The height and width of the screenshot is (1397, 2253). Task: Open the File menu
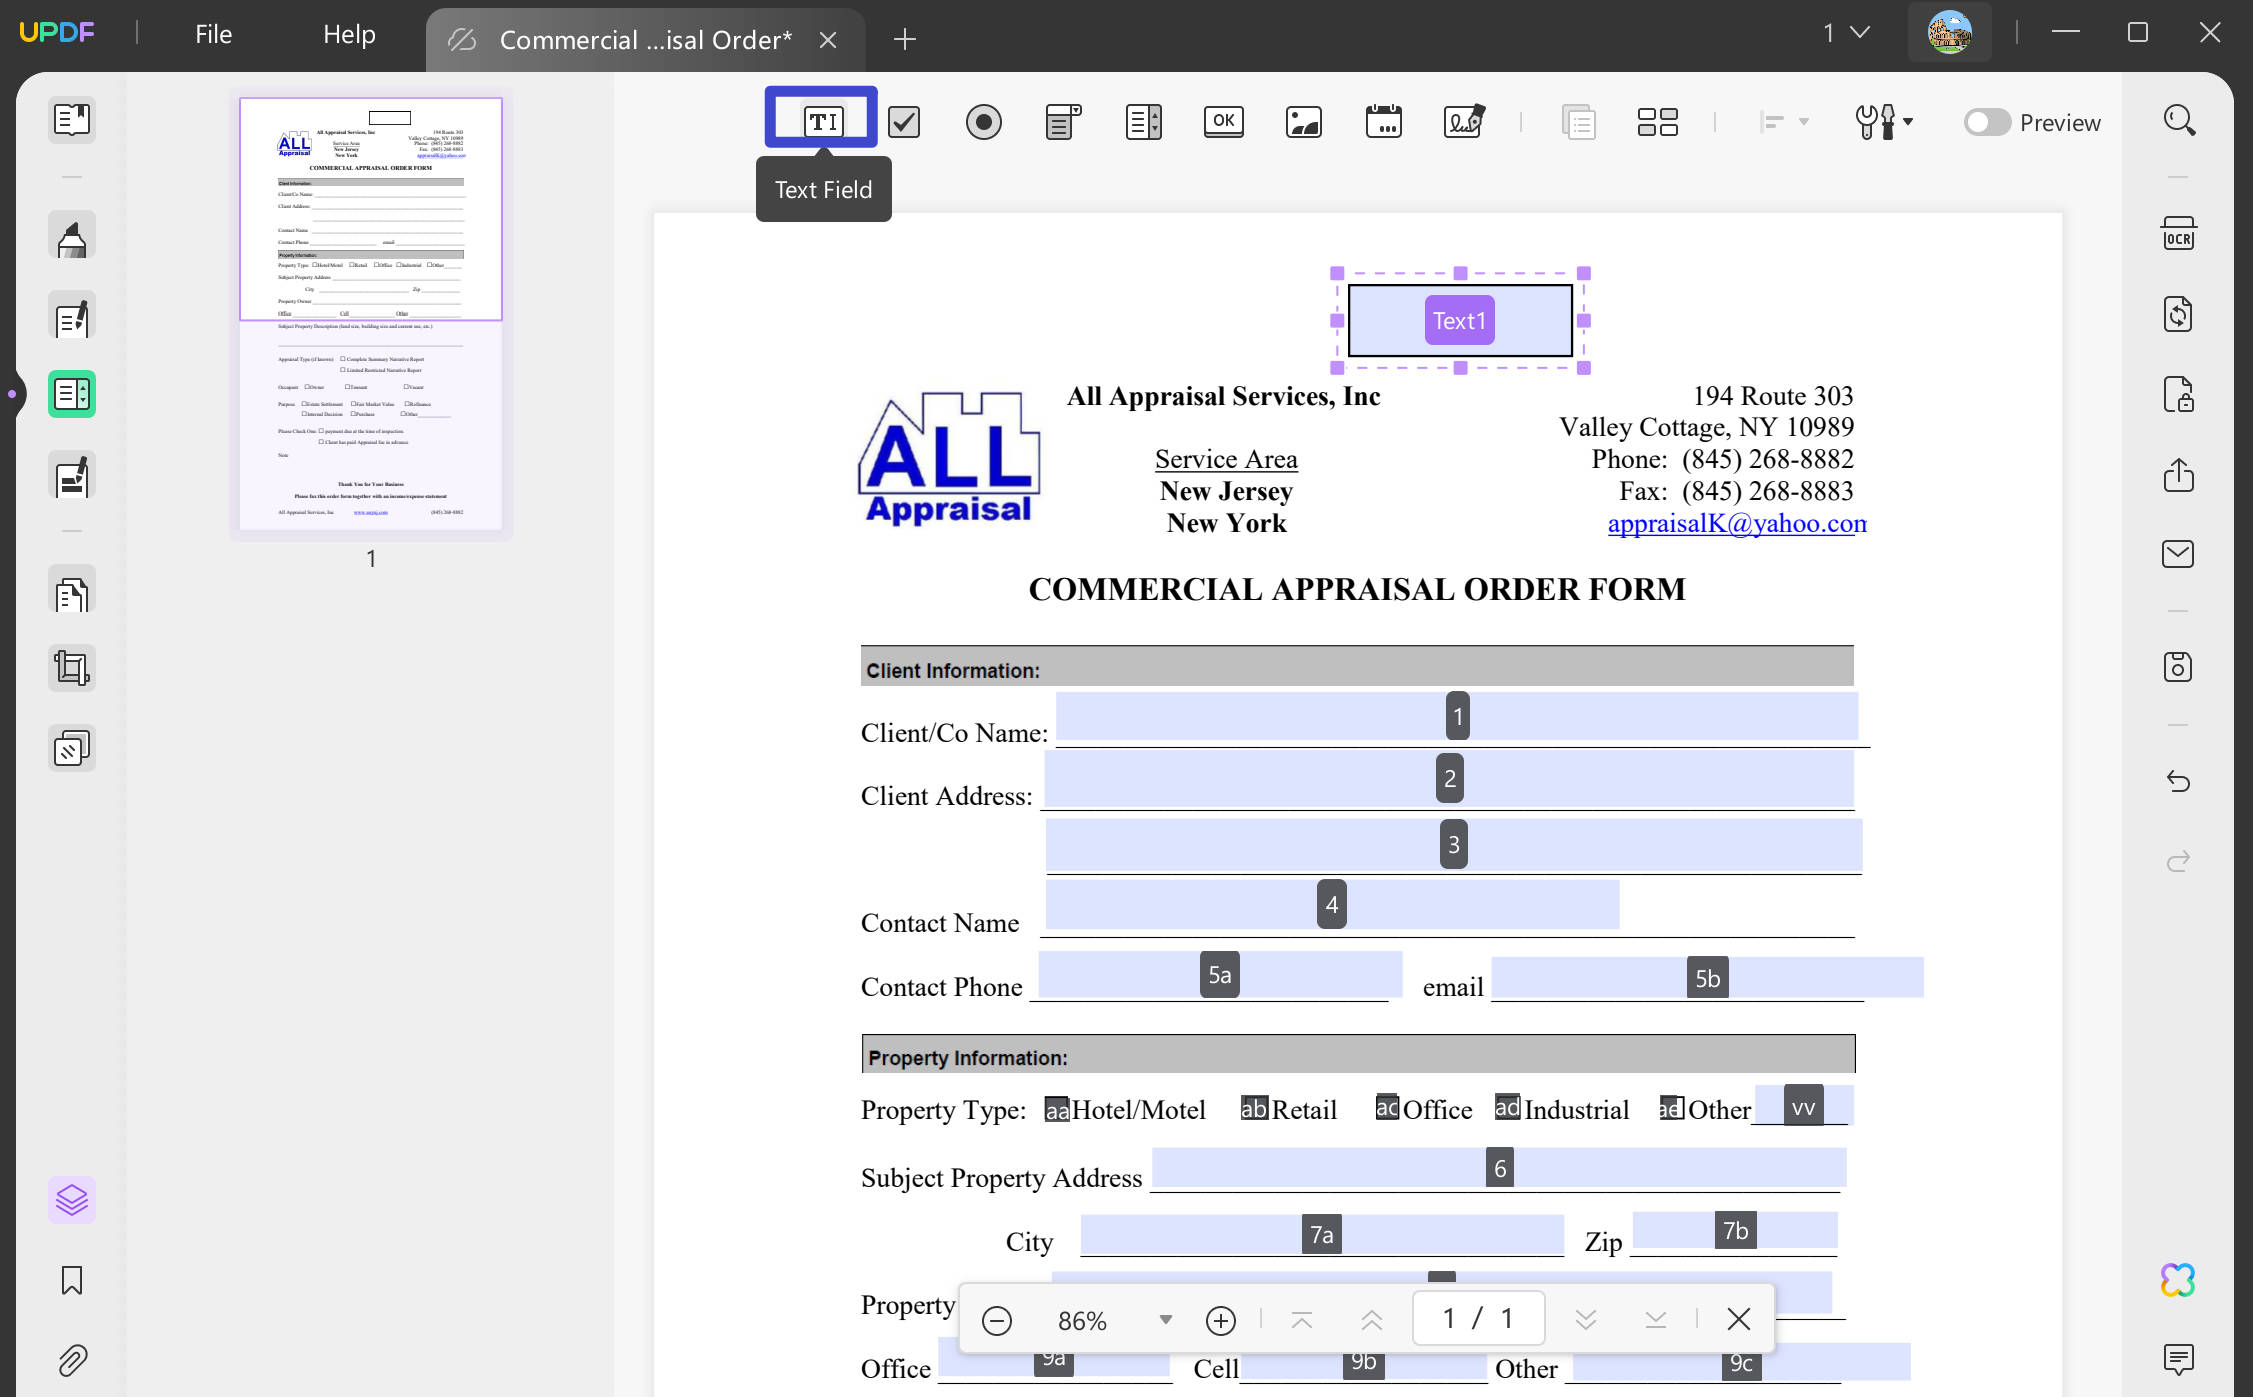pos(213,35)
